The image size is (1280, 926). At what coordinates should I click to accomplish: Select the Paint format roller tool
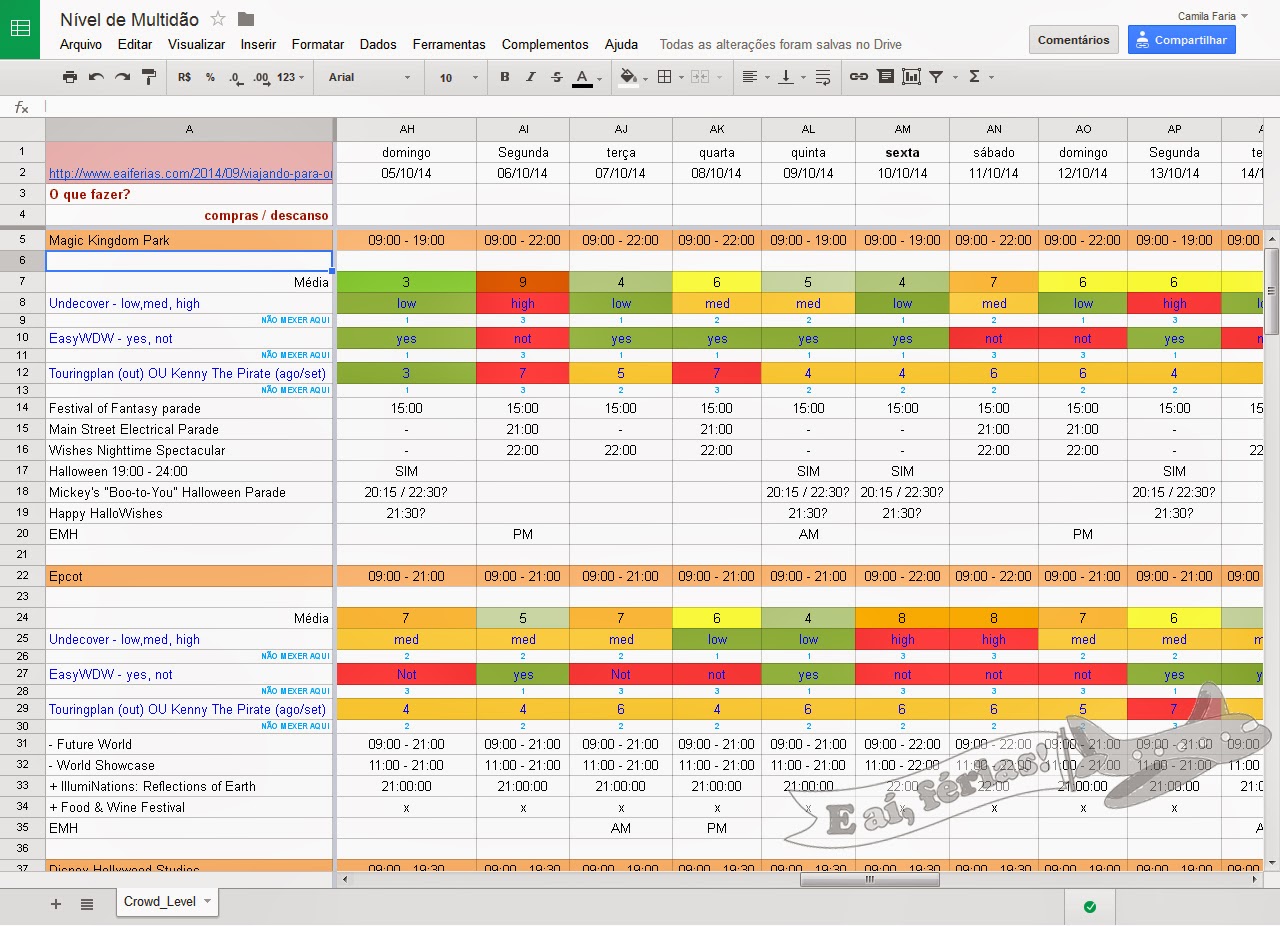coord(149,77)
